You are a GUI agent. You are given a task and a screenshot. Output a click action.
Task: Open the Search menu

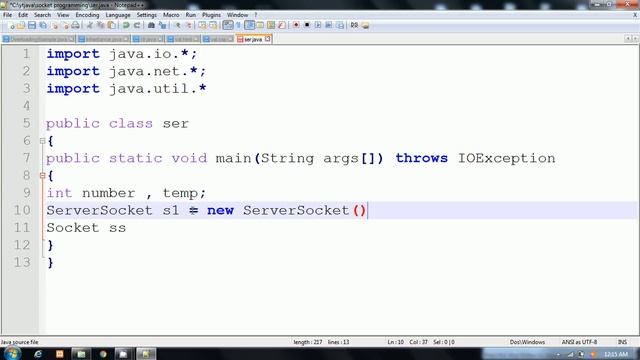(42, 15)
